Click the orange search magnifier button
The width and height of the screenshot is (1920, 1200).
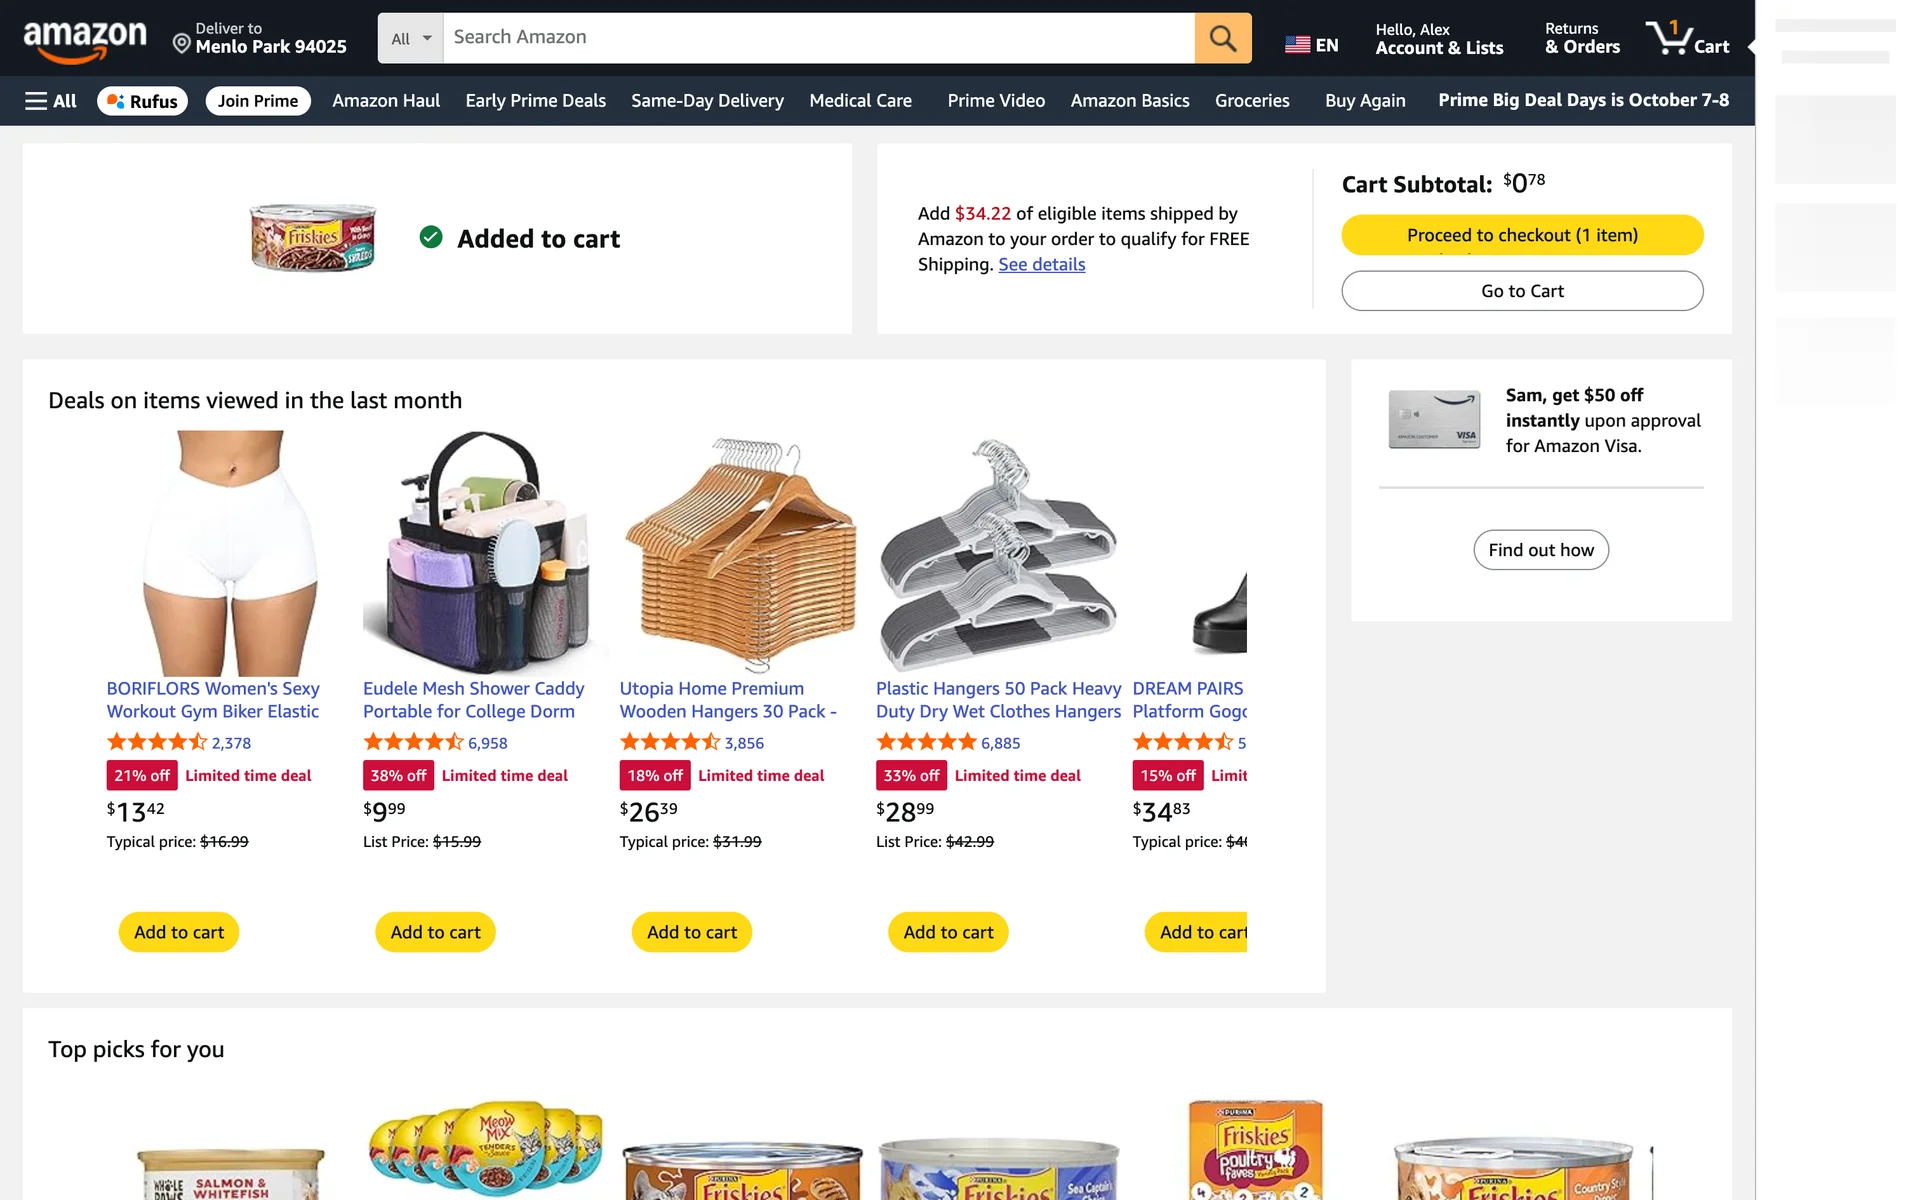(x=1222, y=38)
